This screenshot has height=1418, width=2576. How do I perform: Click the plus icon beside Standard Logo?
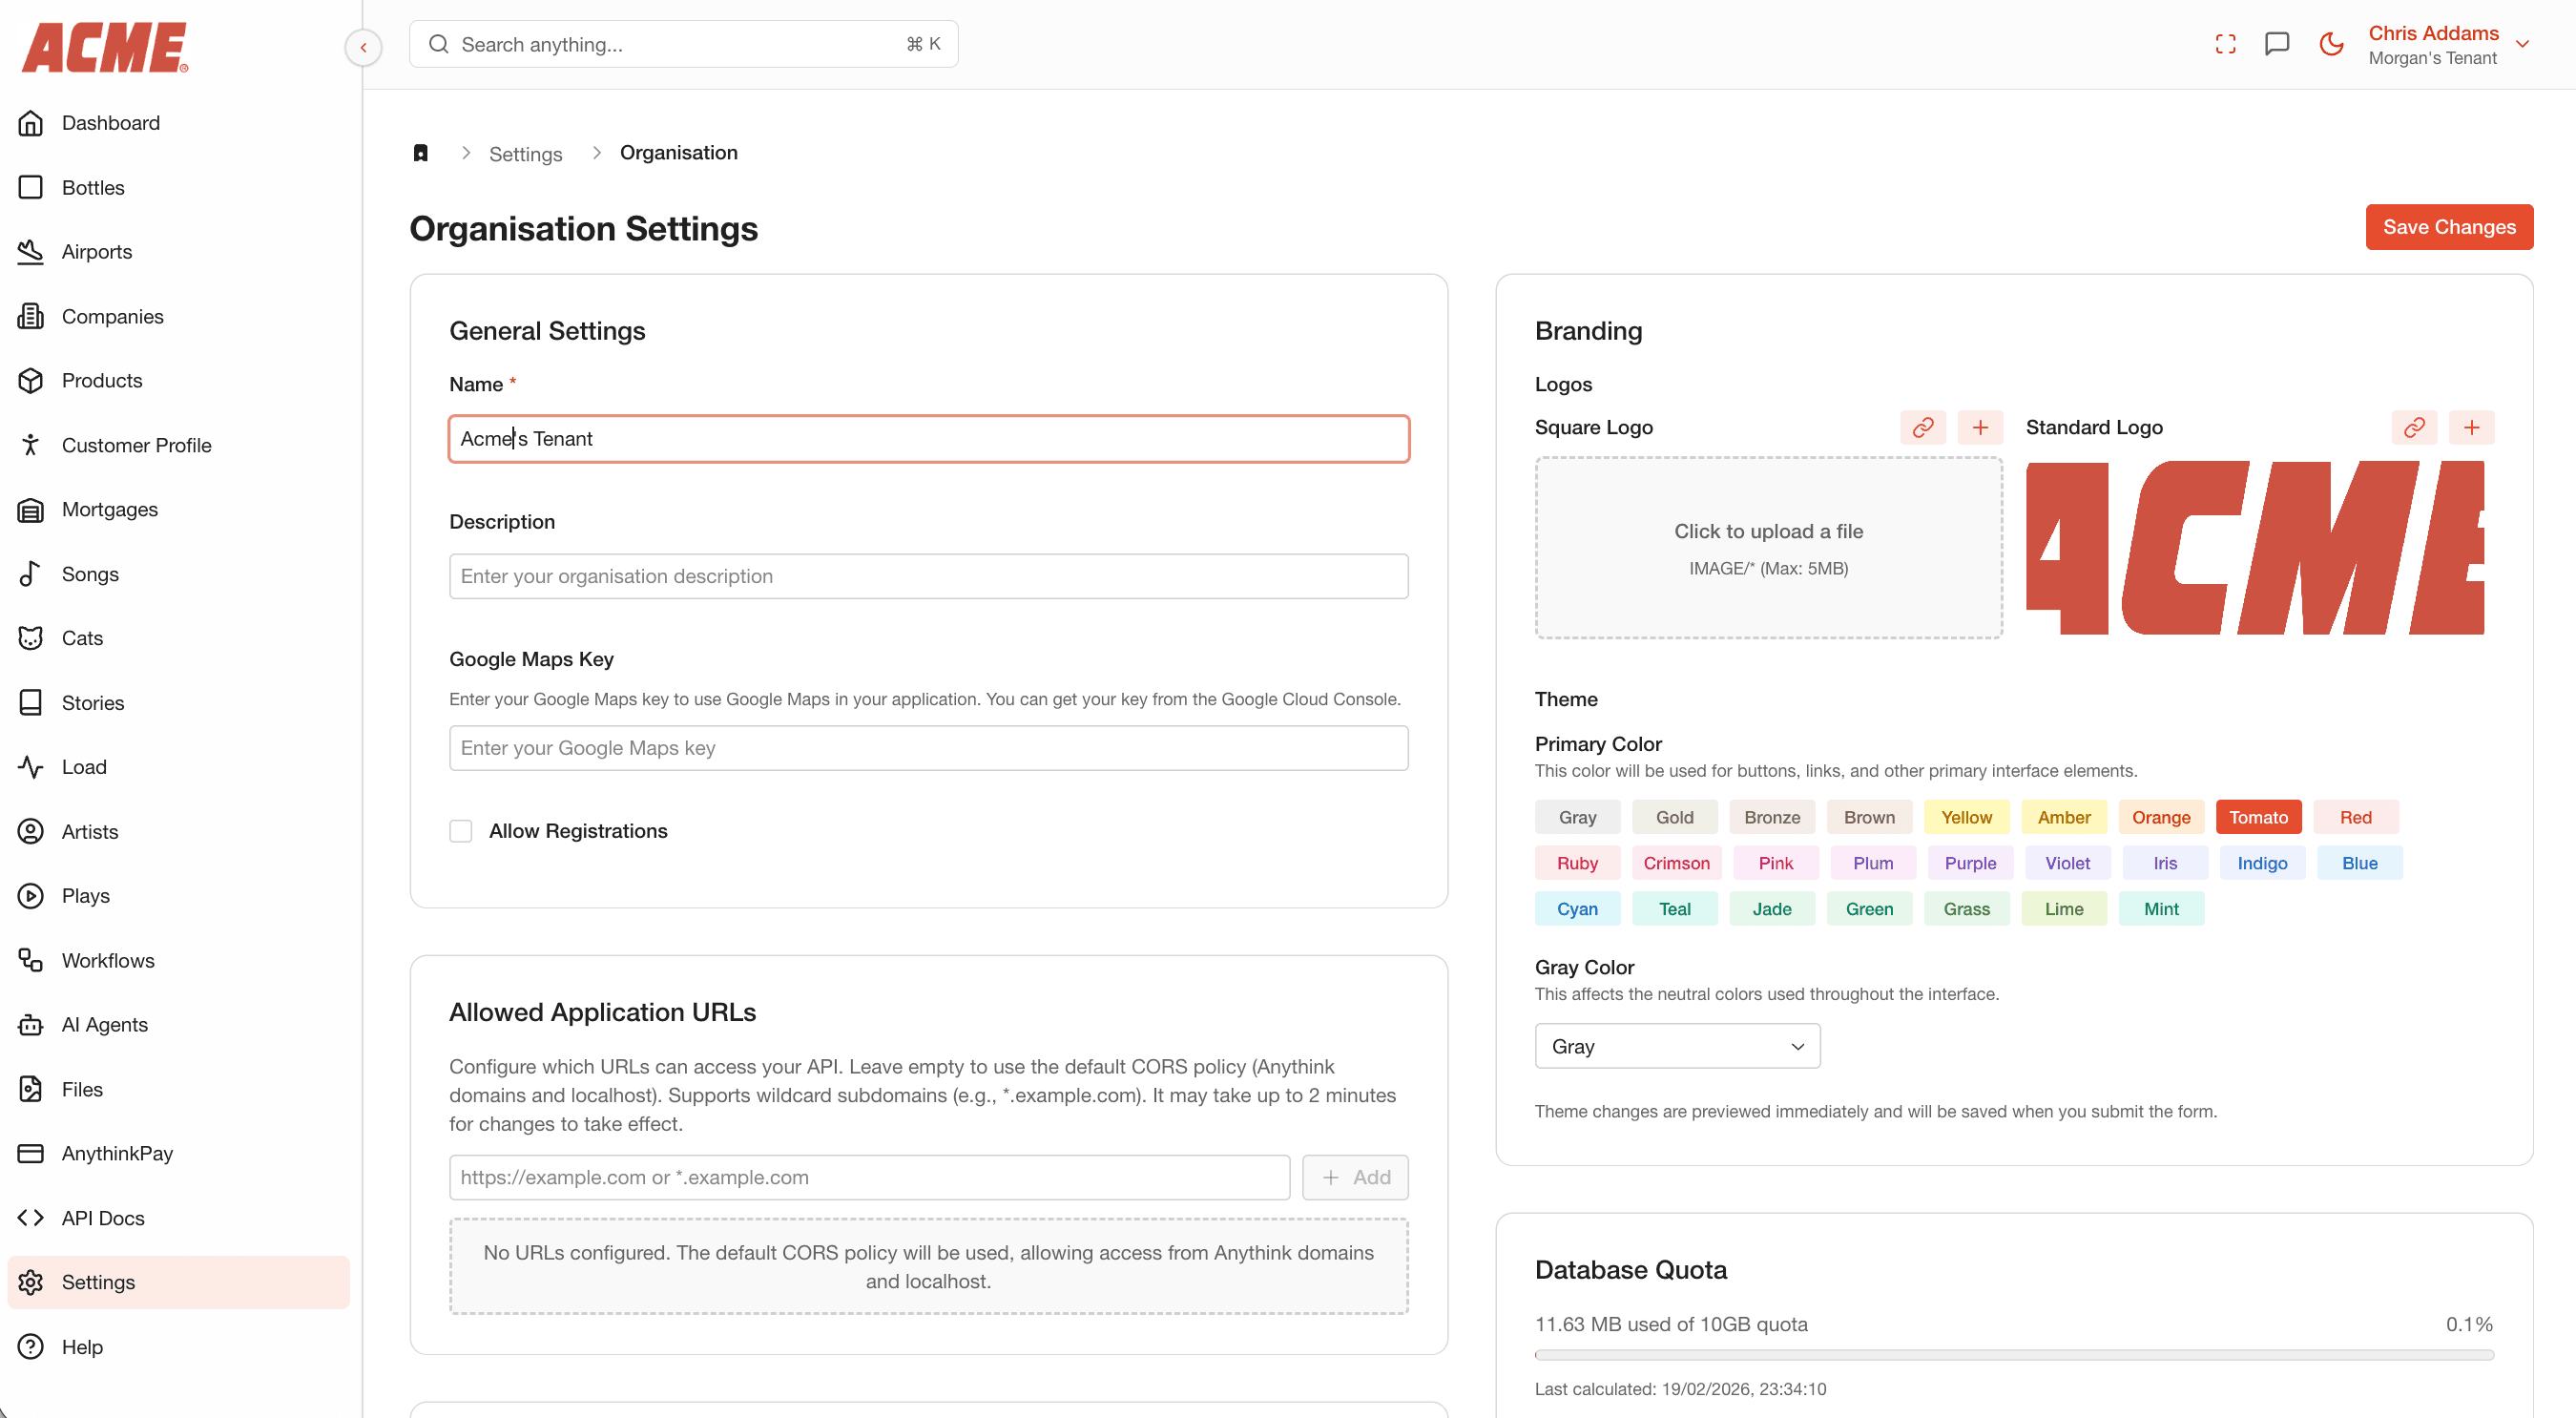click(2473, 427)
